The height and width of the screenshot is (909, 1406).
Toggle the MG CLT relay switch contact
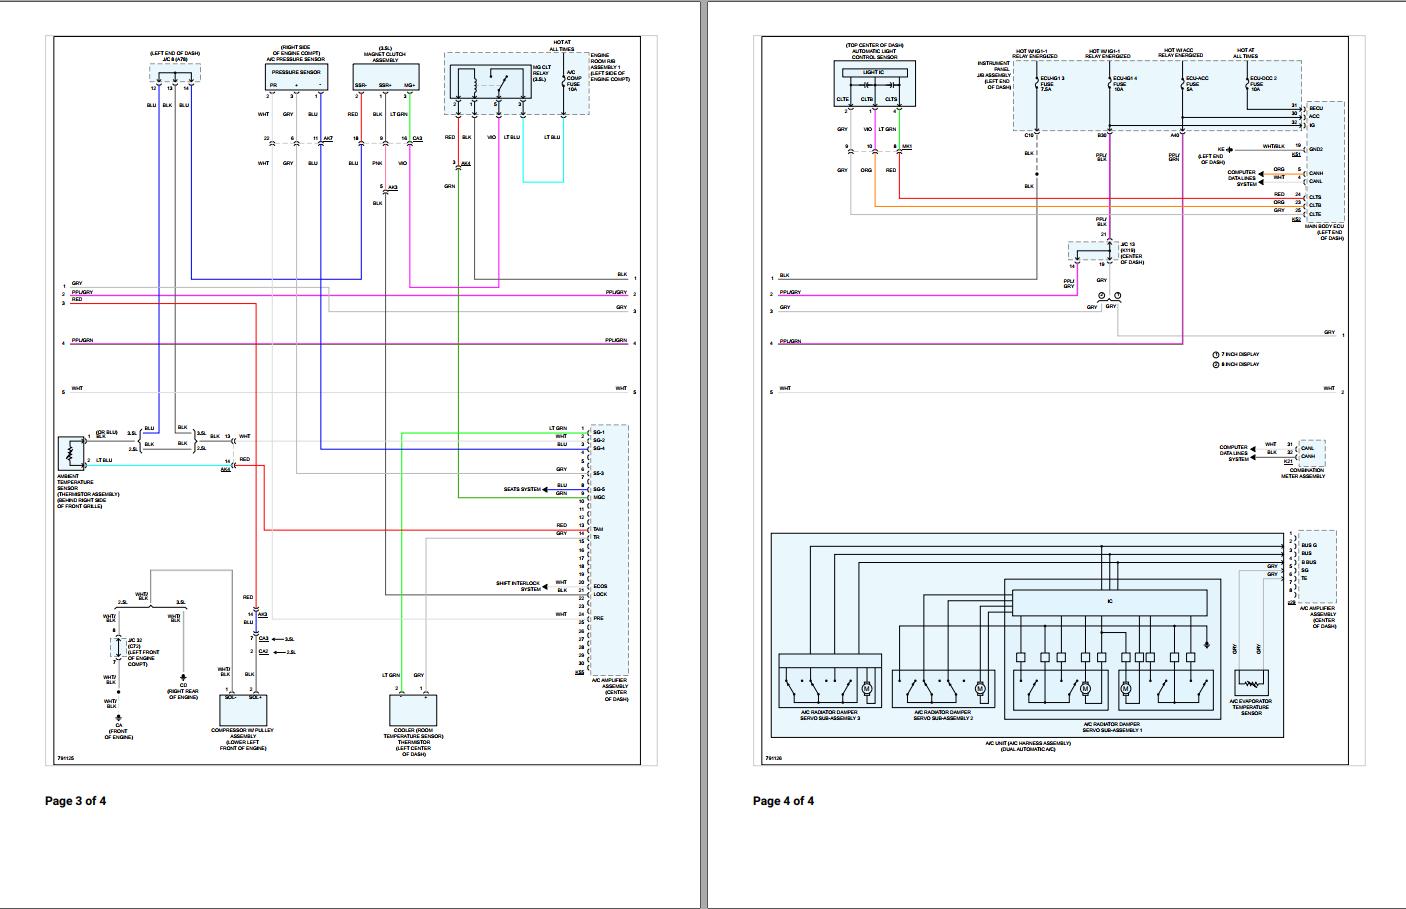(x=501, y=85)
